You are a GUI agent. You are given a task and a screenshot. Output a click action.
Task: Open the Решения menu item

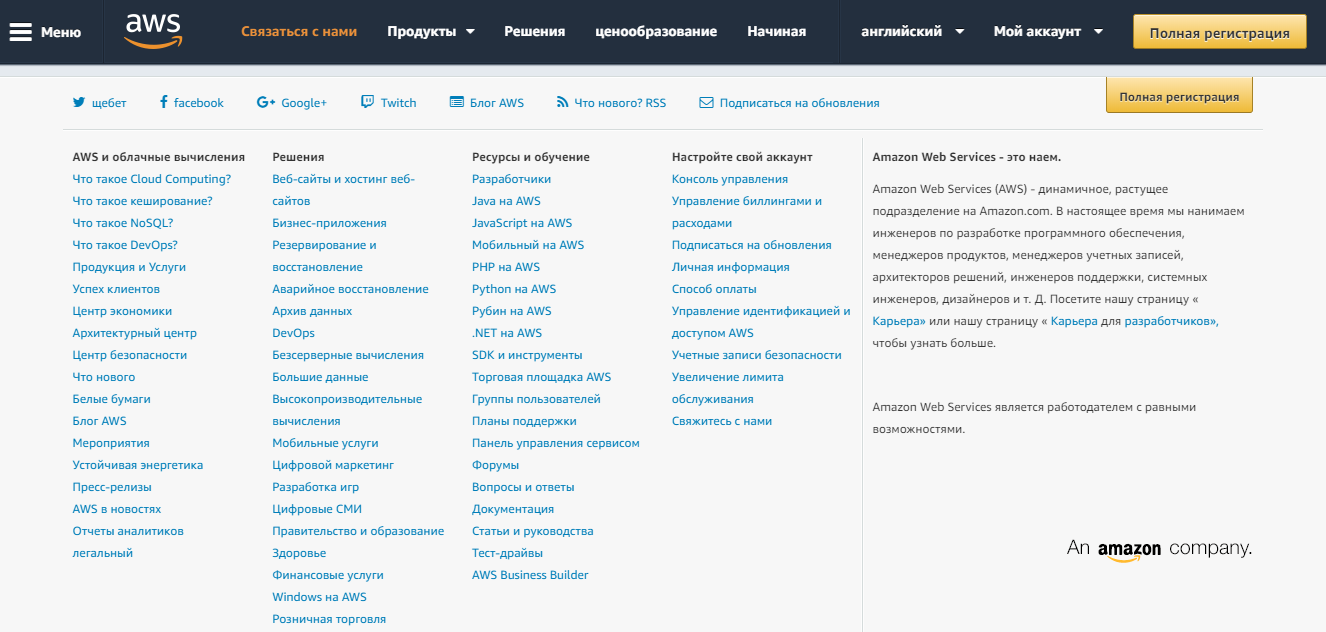pyautogui.click(x=534, y=31)
